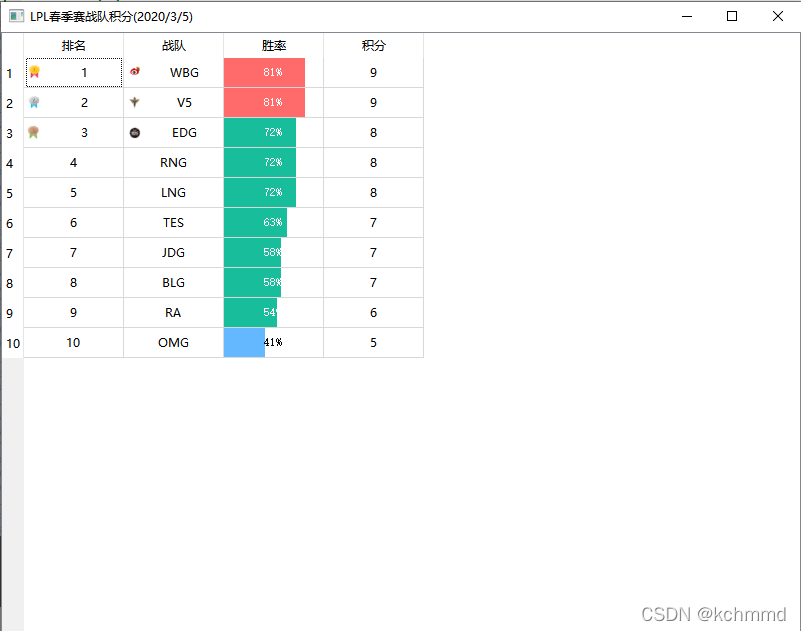Select row header 3
Screen dimensions: 801x631
[12, 133]
